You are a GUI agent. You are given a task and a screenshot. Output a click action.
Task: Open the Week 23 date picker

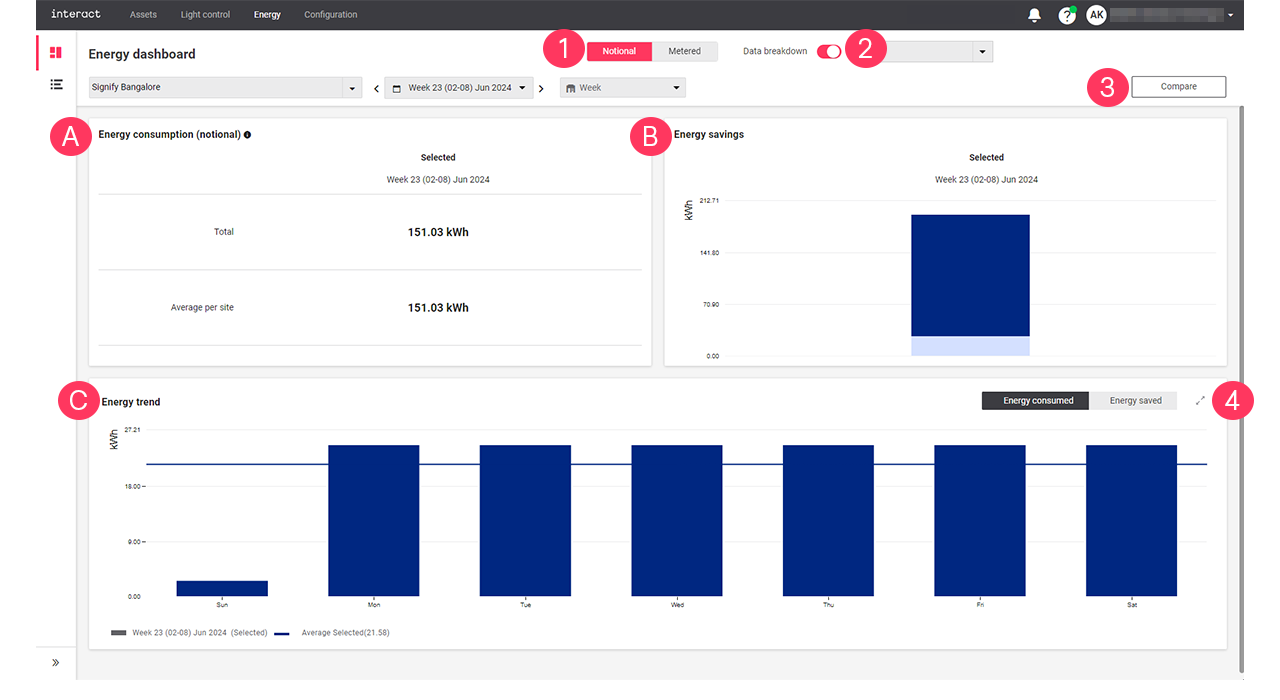point(458,87)
